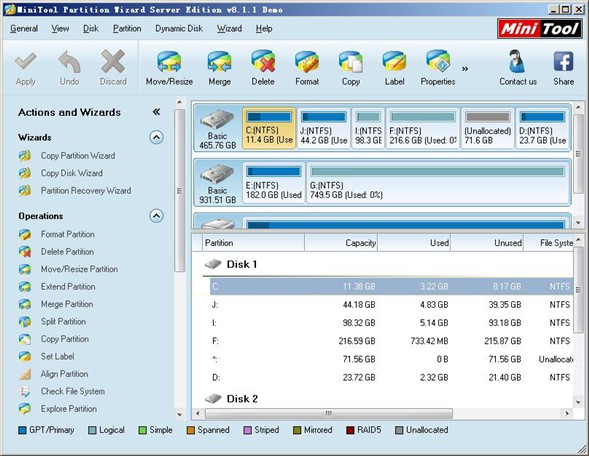Choose Format Partition operation
Image resolution: width=589 pixels, height=456 pixels.
point(67,234)
